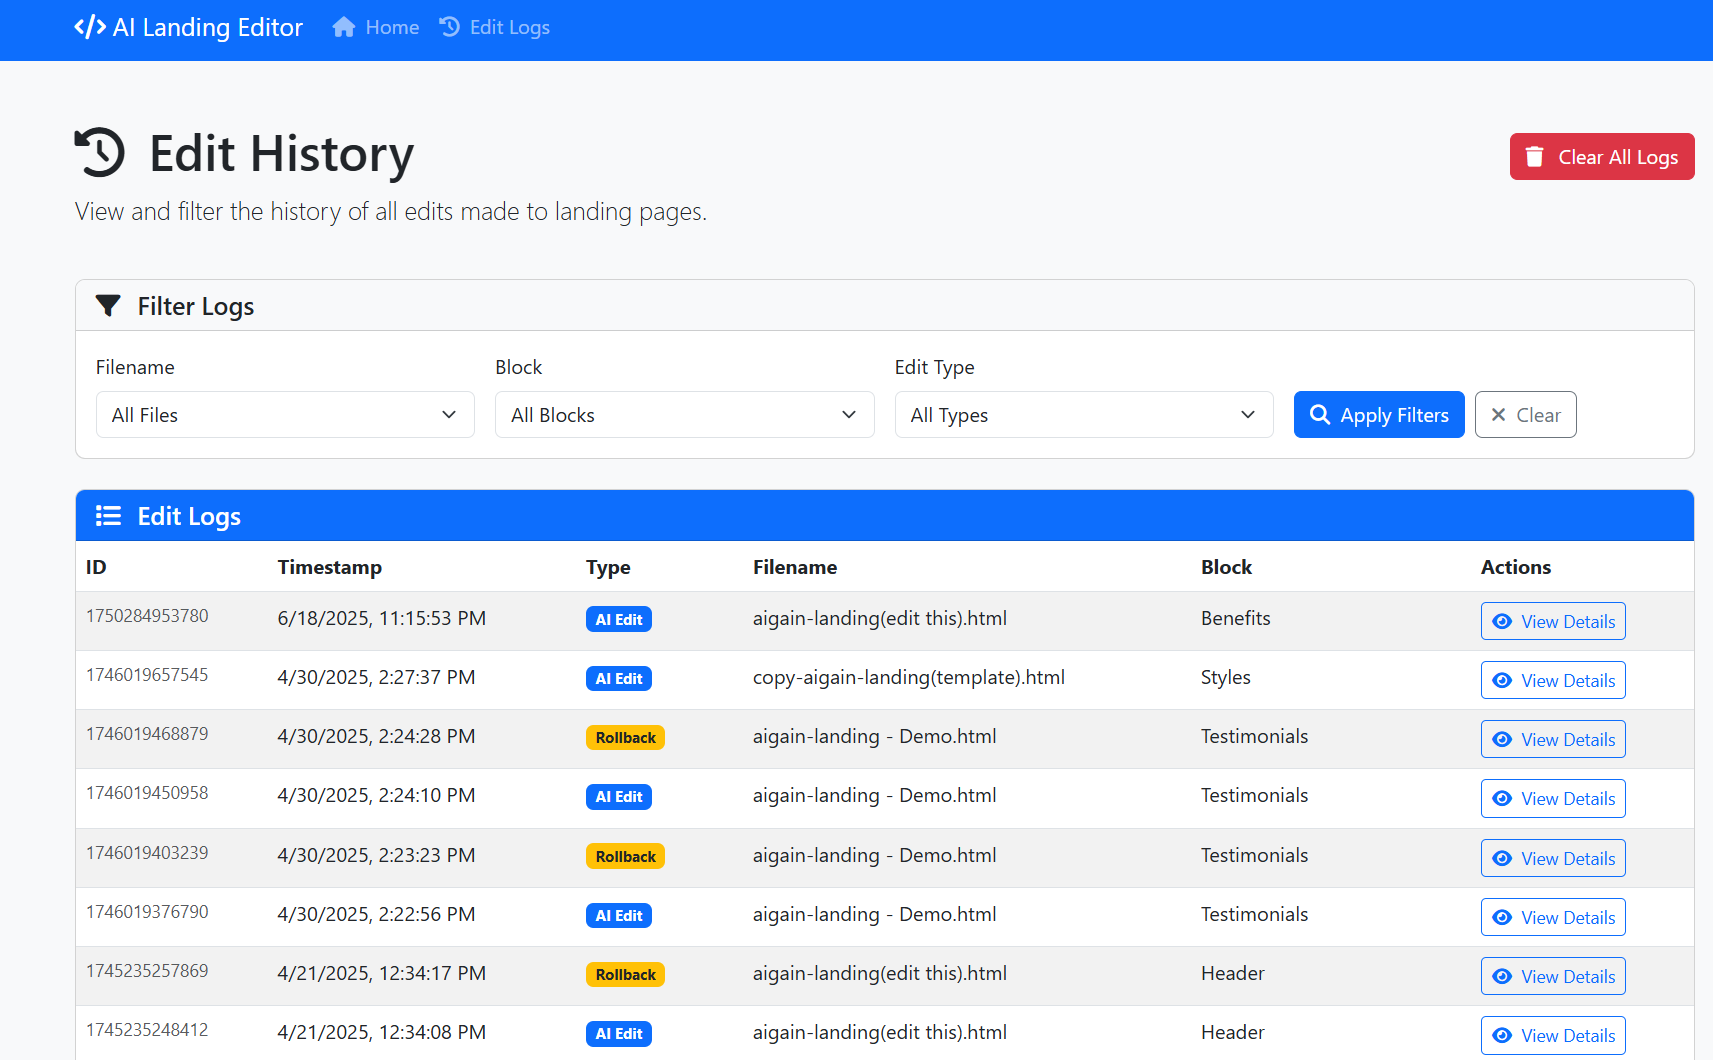Viewport: 1713px width, 1060px height.
Task: Click the X icon in the Clear button
Action: [x=1498, y=415]
